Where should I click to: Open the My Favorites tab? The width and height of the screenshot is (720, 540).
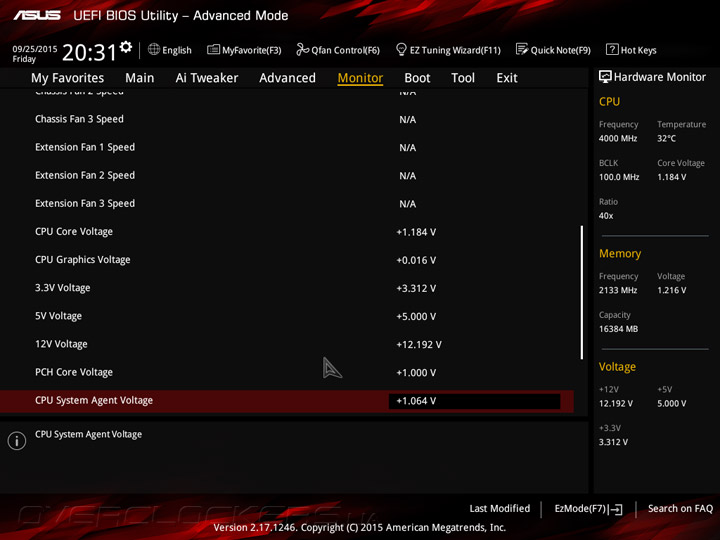click(x=68, y=78)
